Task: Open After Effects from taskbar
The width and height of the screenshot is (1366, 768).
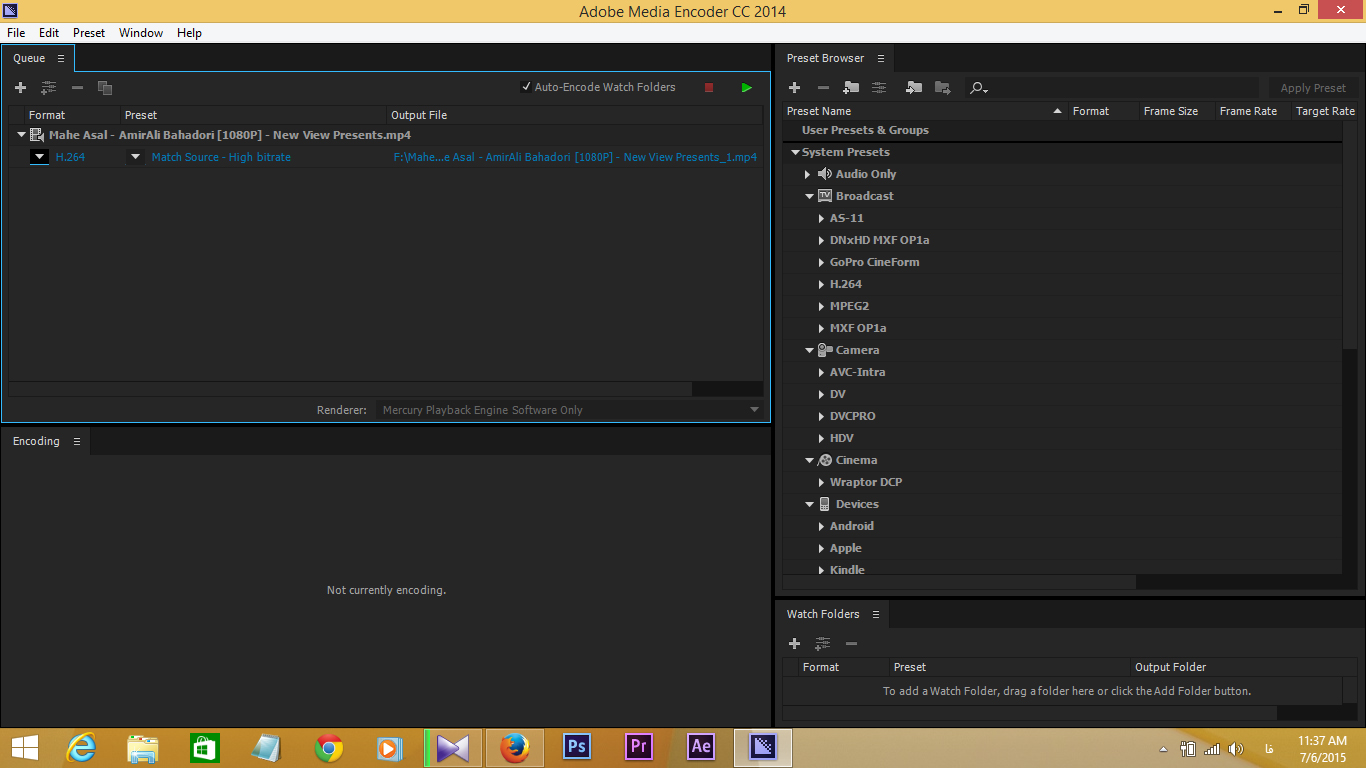Action: point(701,747)
